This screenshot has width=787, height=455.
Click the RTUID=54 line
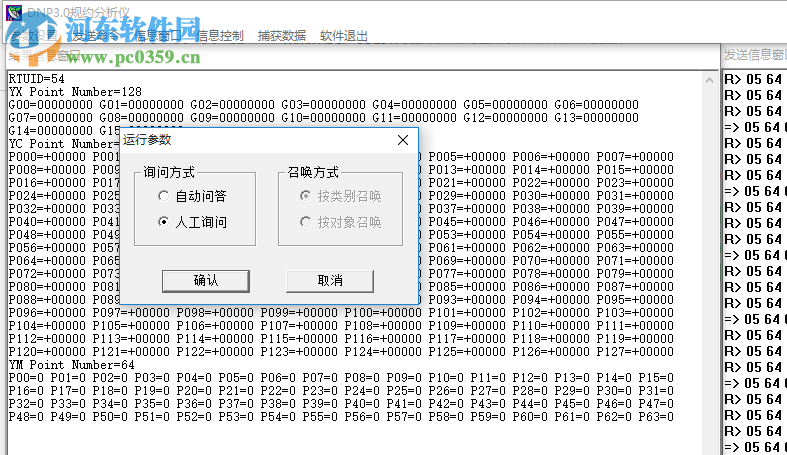[37, 79]
